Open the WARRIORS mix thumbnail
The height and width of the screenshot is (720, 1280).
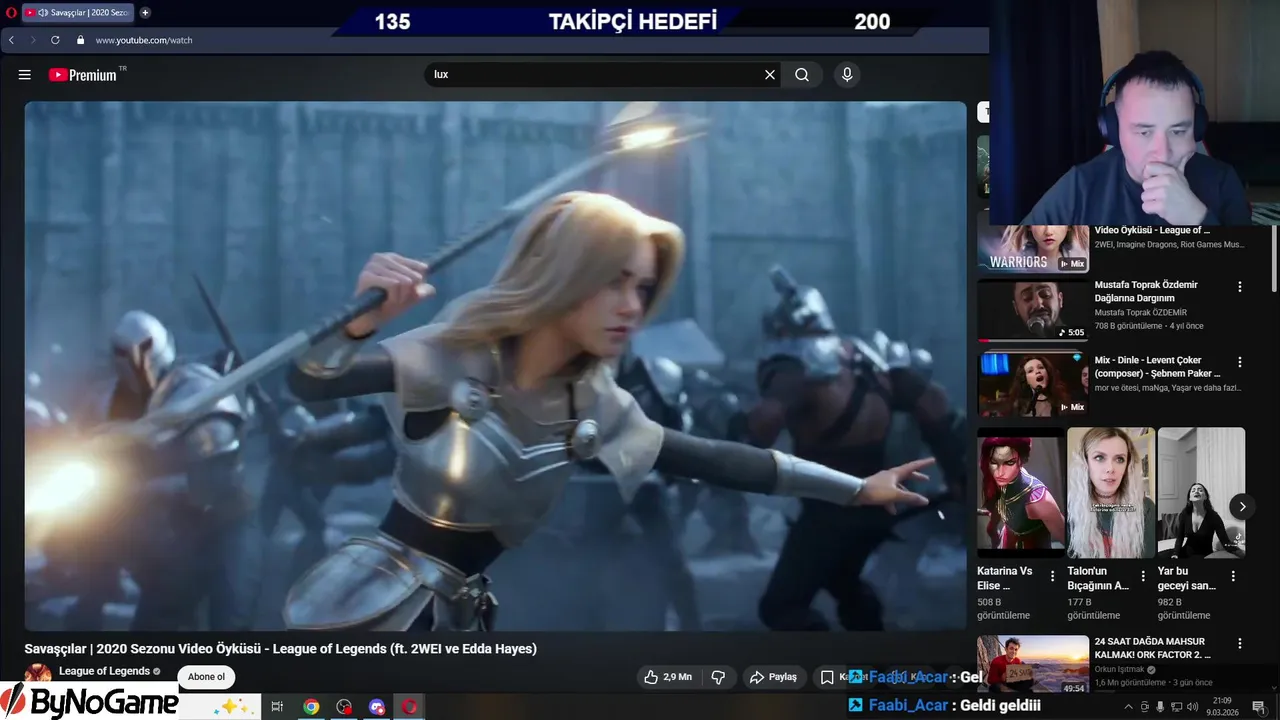1033,248
